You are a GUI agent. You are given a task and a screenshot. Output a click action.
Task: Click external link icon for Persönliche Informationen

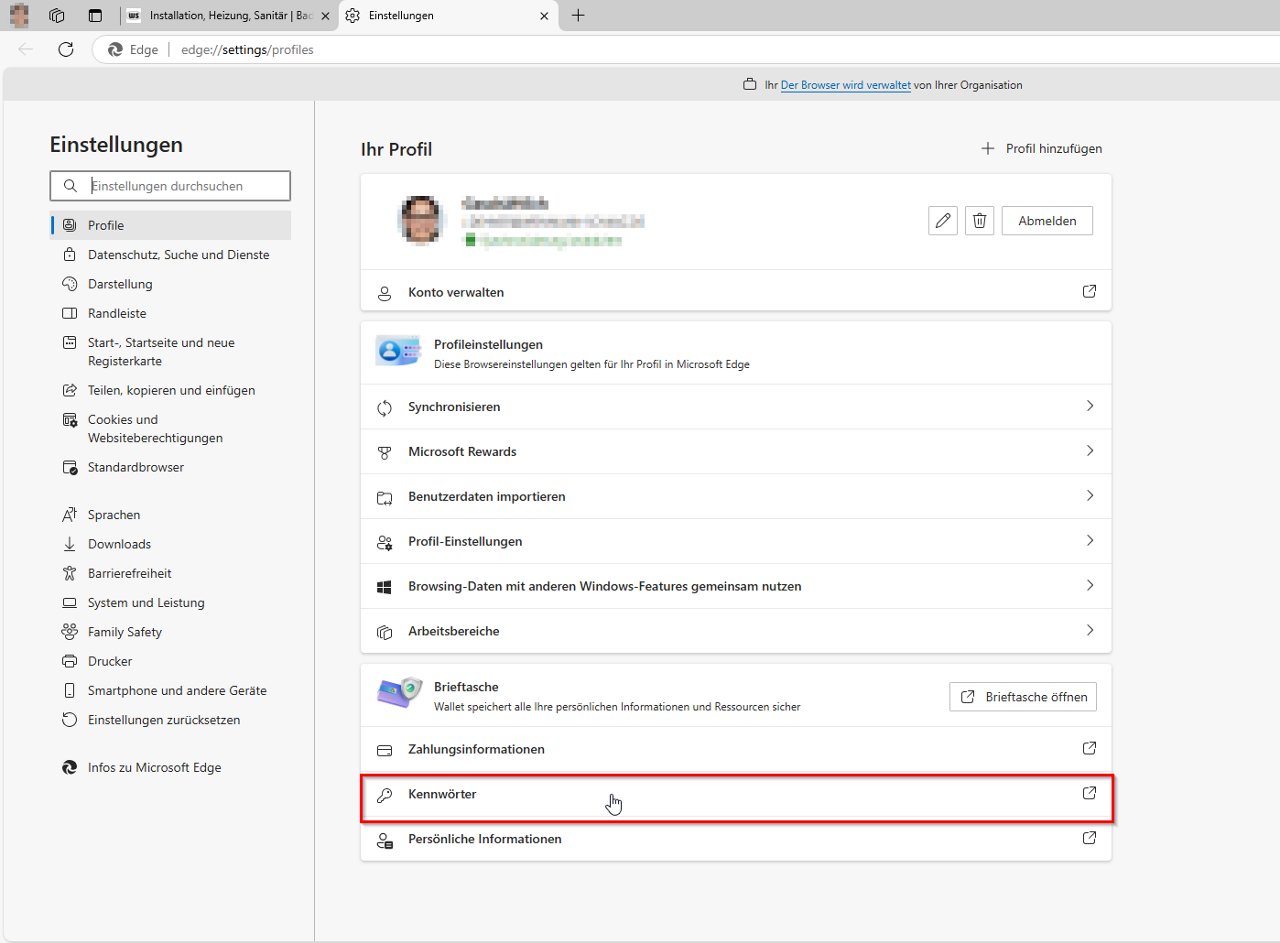[x=1089, y=838]
